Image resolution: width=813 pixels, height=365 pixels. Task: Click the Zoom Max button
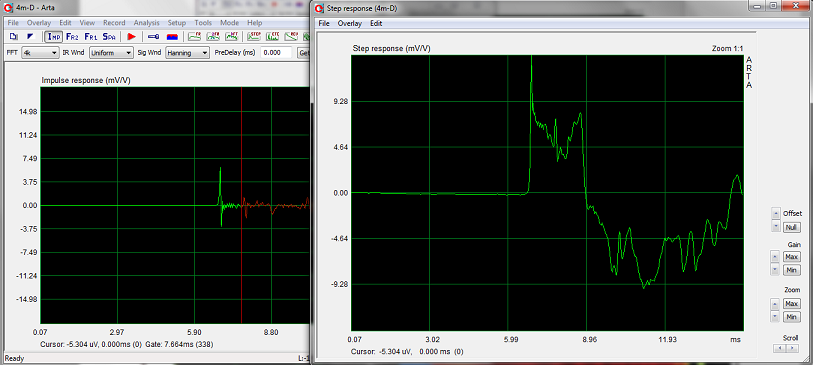[792, 303]
